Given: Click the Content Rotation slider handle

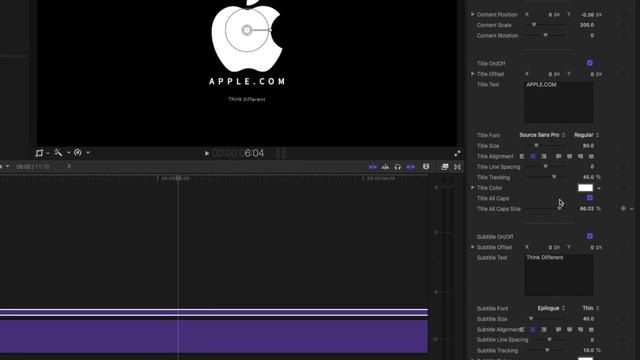Looking at the screenshot, I should point(546,36).
